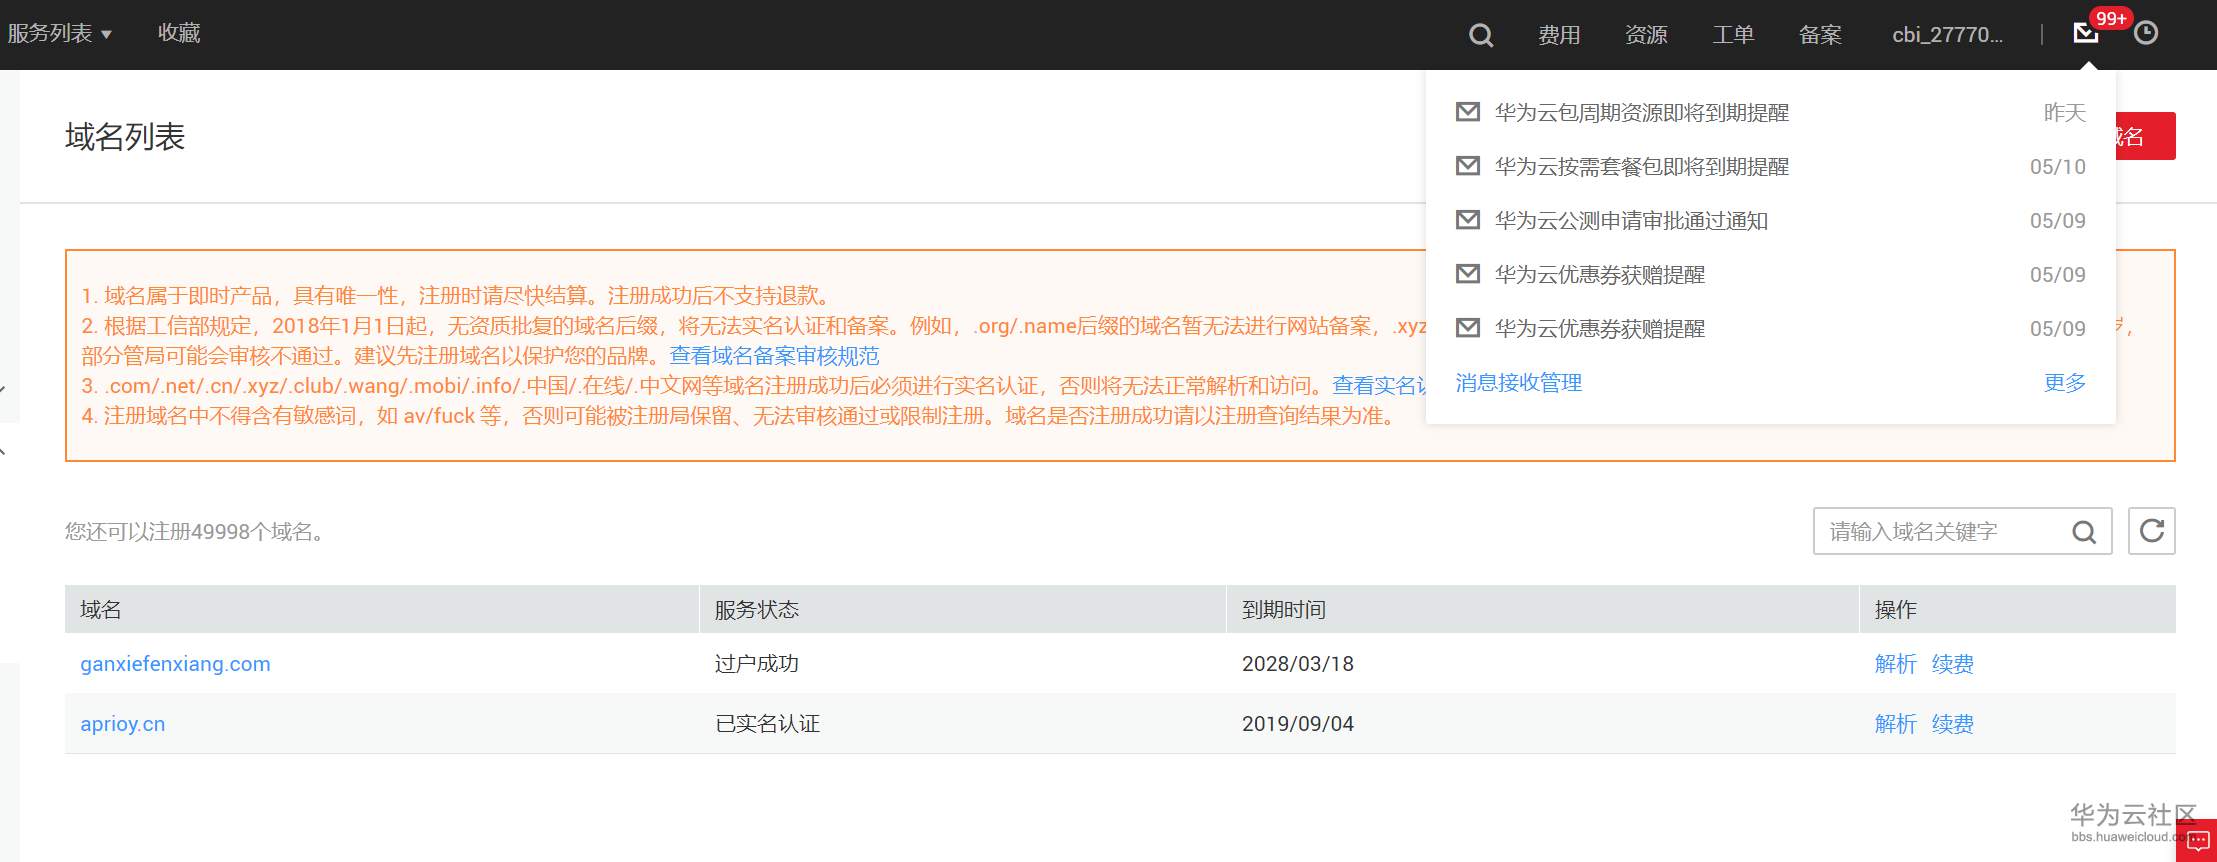Screen dimensions: 2217x862
Task: Open 收藏 in the top bar
Action: (179, 33)
